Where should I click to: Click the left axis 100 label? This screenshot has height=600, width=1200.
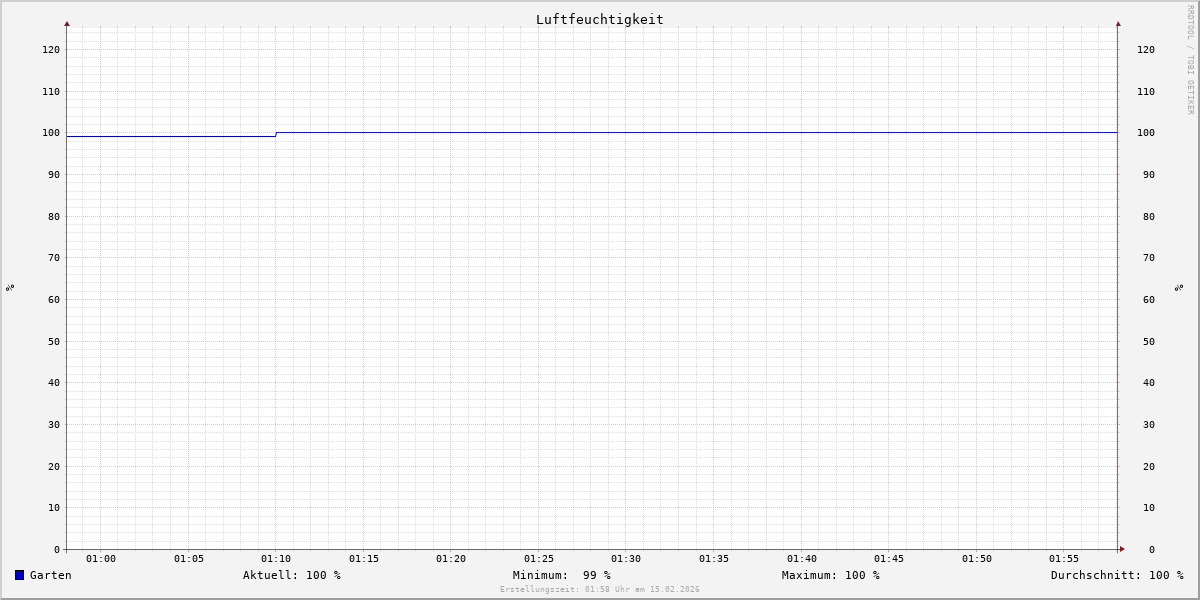coord(51,133)
